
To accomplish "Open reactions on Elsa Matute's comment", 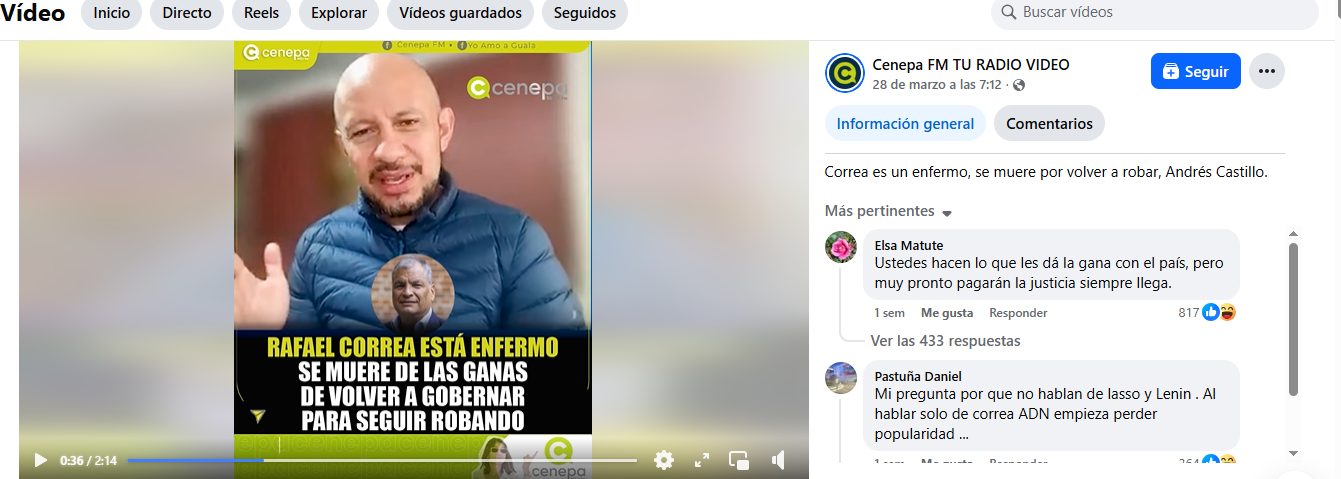I will click(x=1219, y=312).
